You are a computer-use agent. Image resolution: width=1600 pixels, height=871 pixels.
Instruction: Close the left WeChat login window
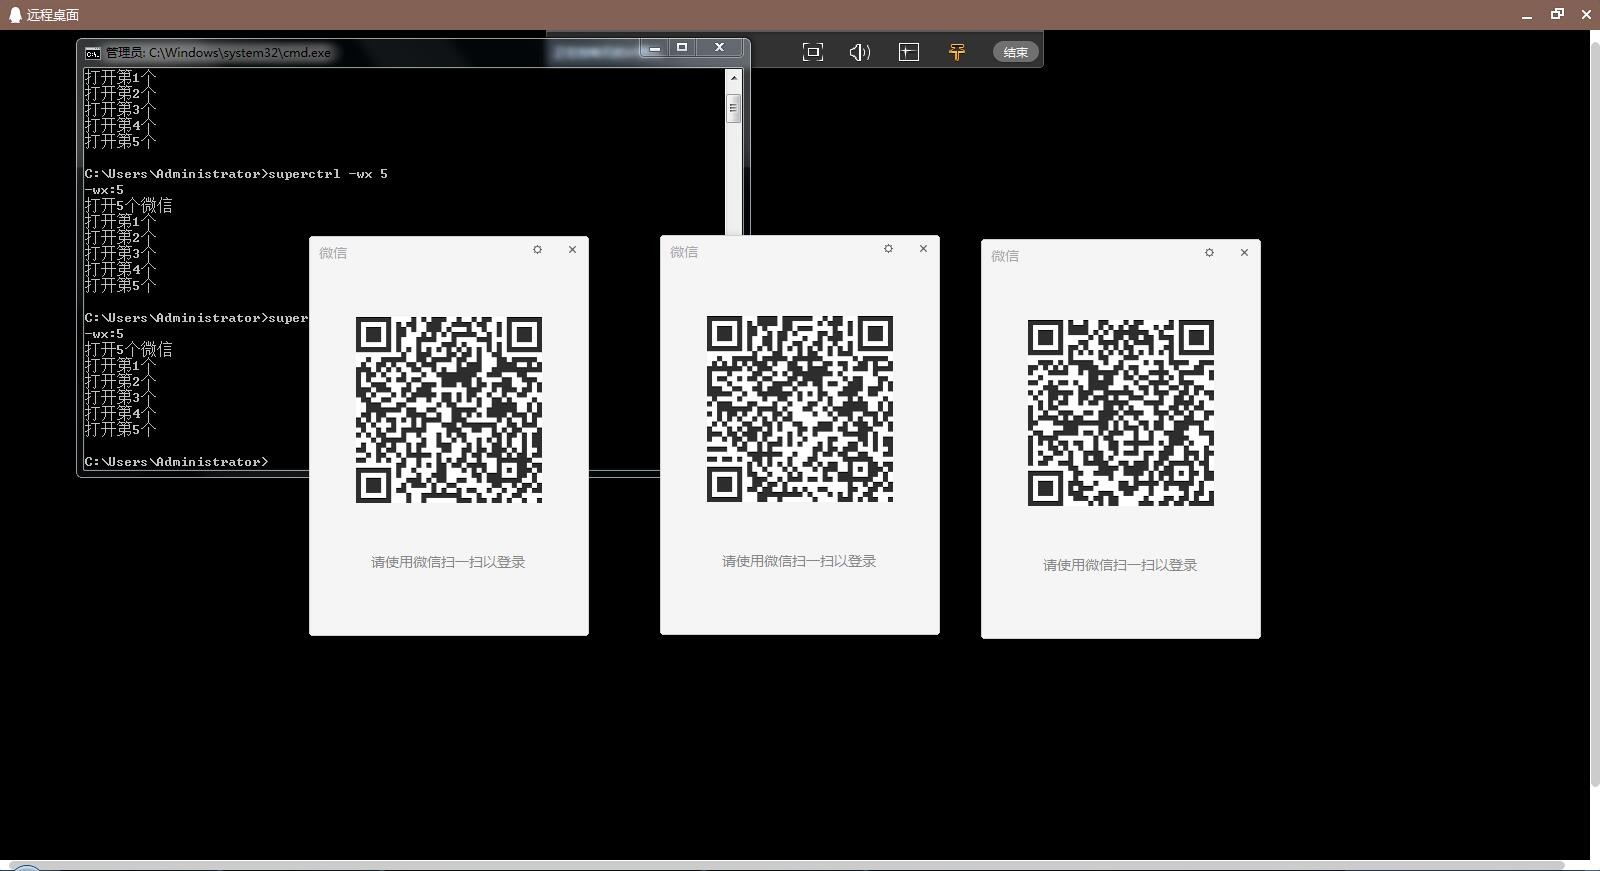[x=572, y=250]
